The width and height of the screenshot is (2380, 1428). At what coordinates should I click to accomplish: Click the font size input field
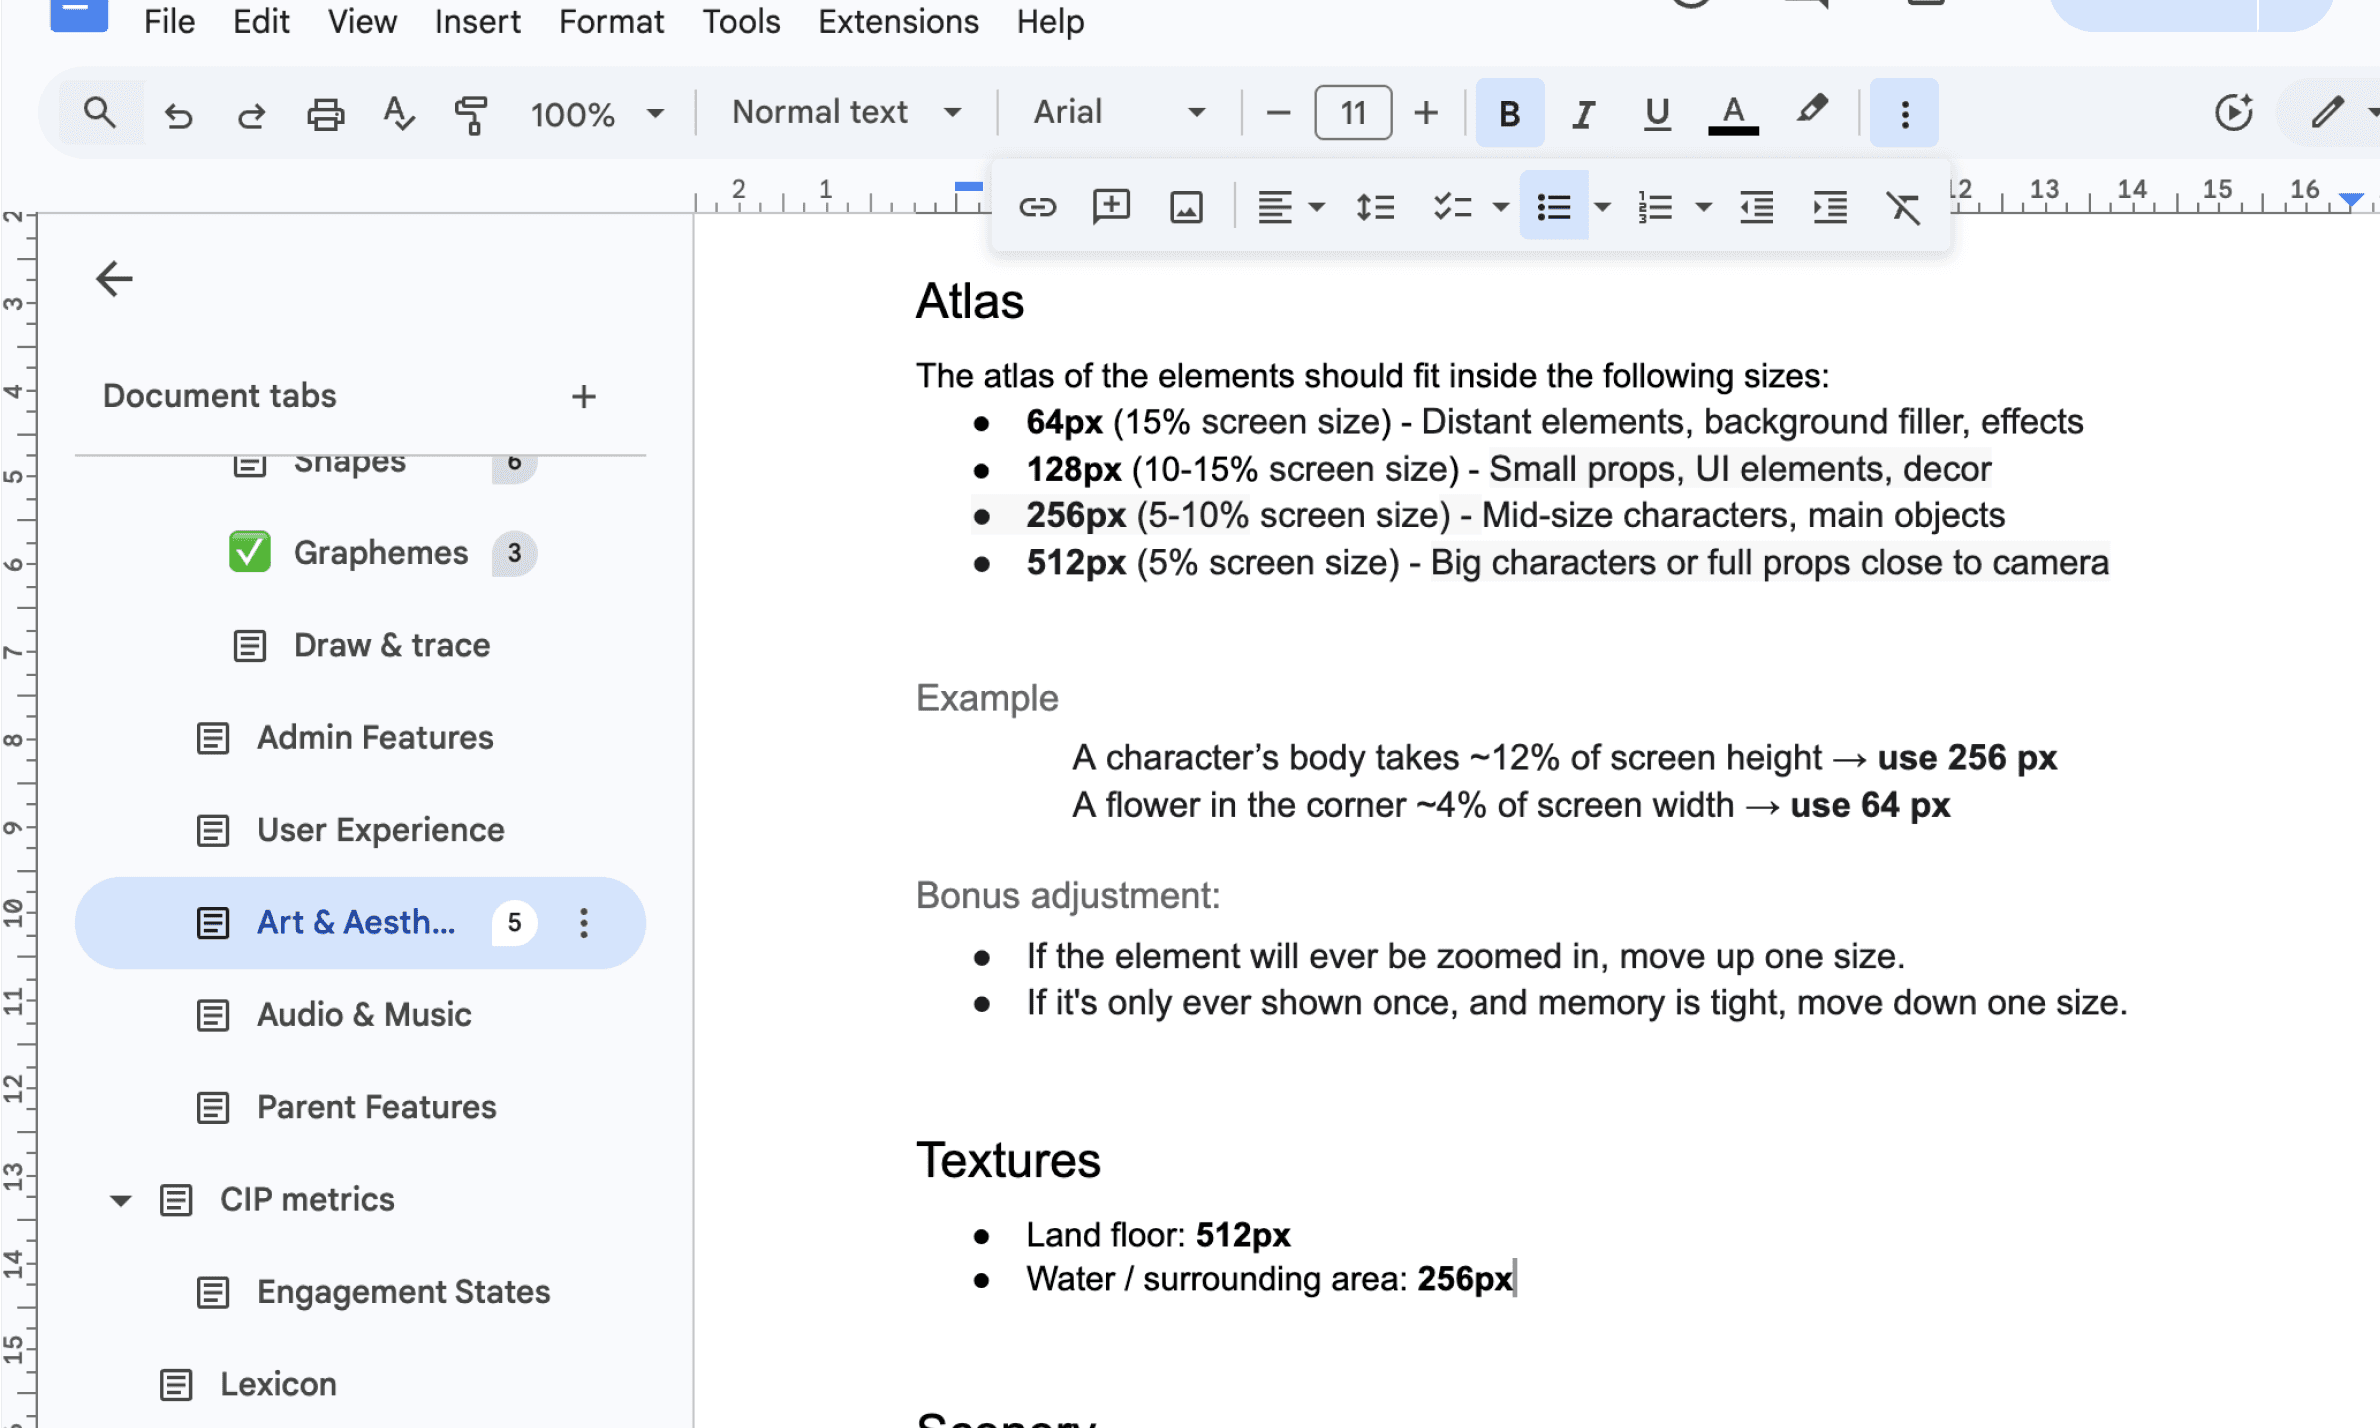(1352, 113)
